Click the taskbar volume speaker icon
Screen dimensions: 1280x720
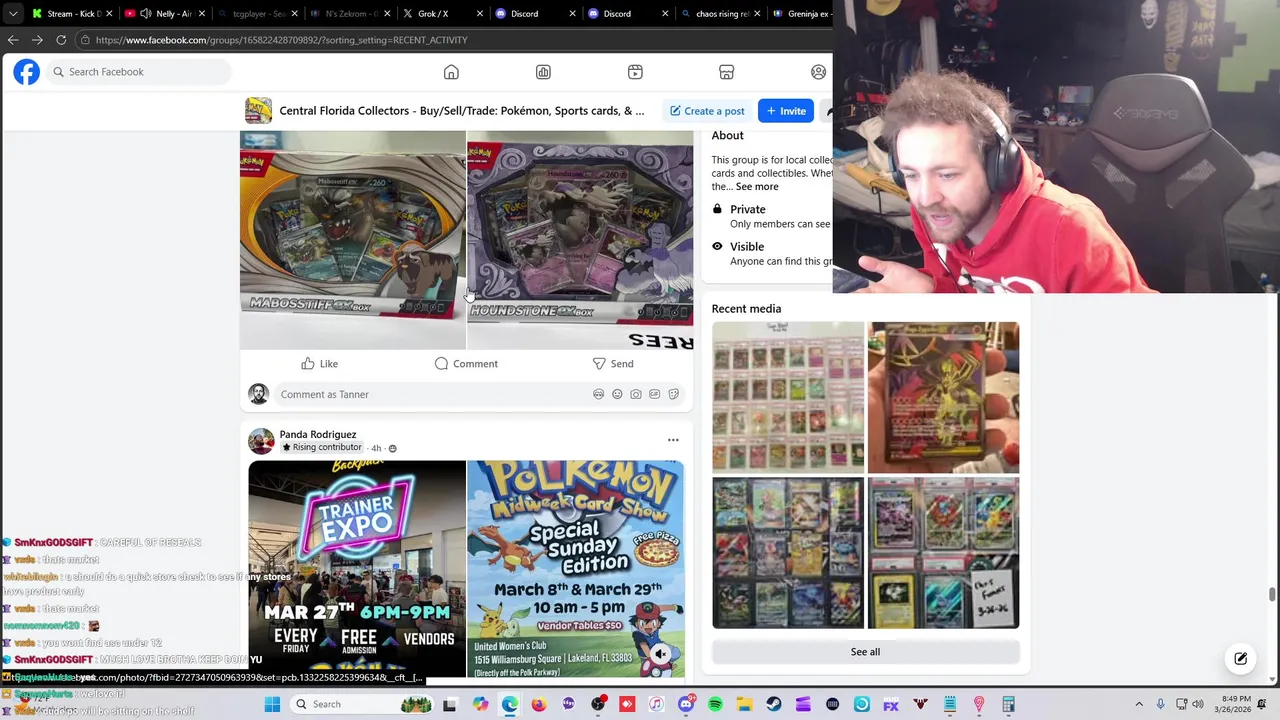pos(1200,704)
